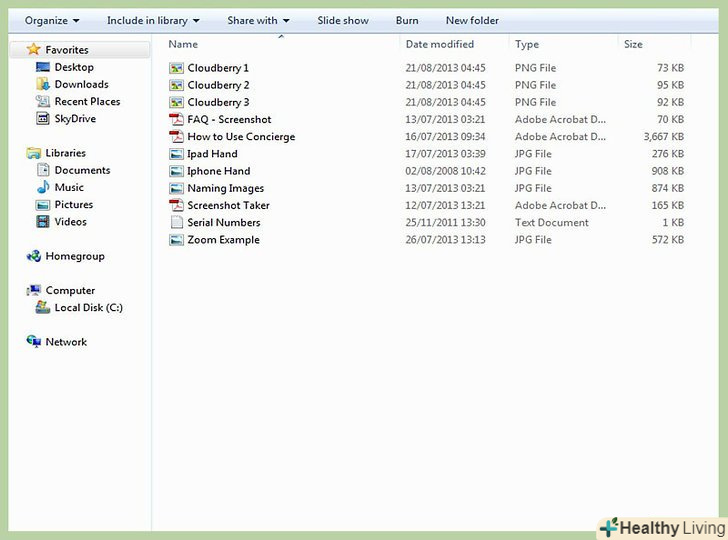The width and height of the screenshot is (728, 540).
Task: Click the Pictures library icon
Action: 43,205
